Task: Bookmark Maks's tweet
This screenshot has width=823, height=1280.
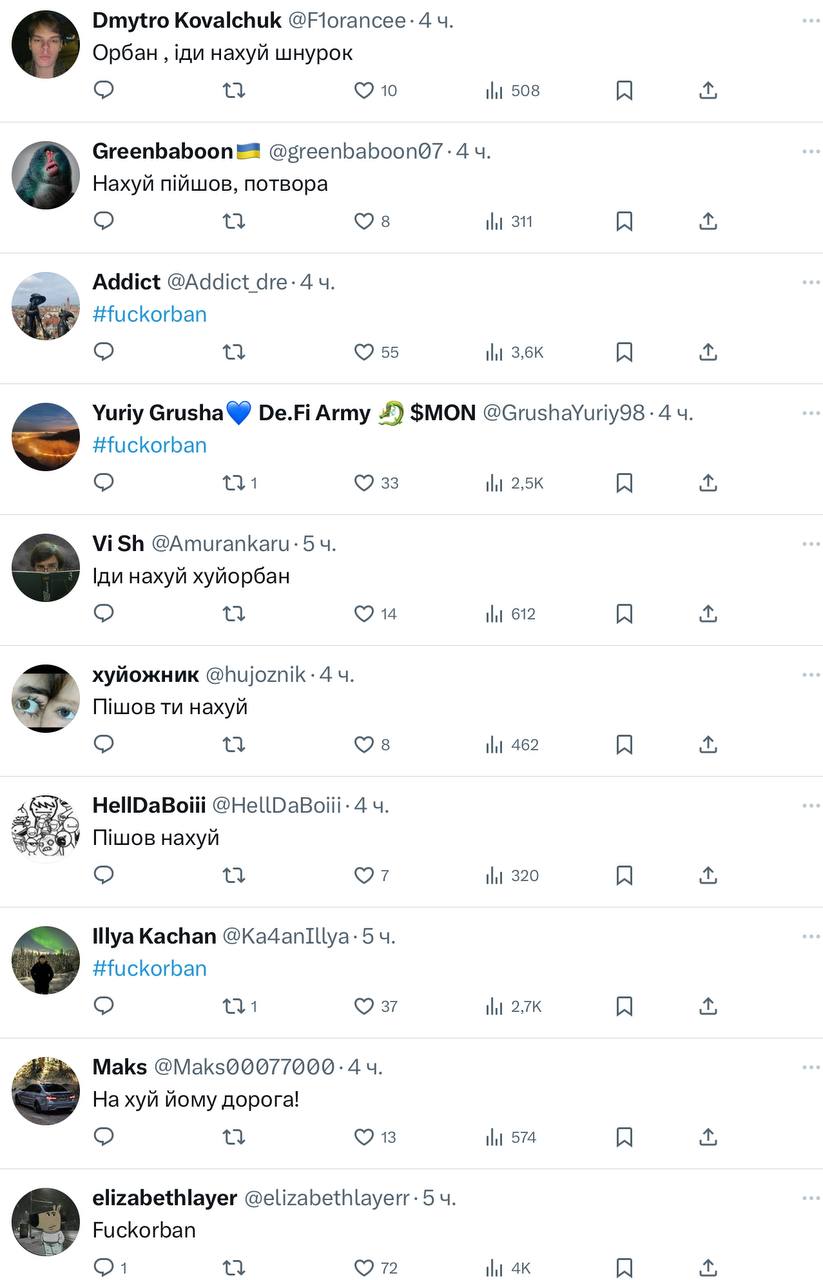Action: click(624, 1137)
